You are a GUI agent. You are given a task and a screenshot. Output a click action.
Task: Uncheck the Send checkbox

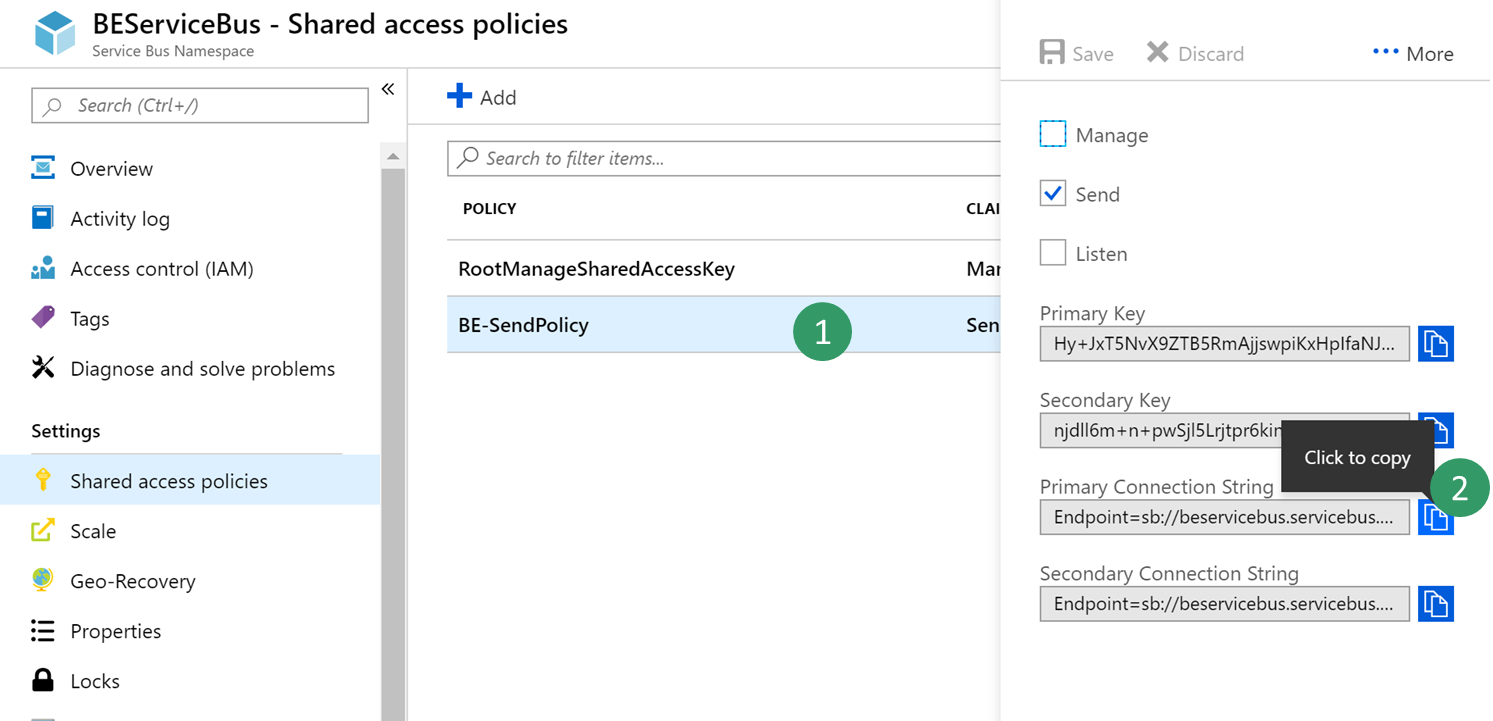click(1053, 193)
